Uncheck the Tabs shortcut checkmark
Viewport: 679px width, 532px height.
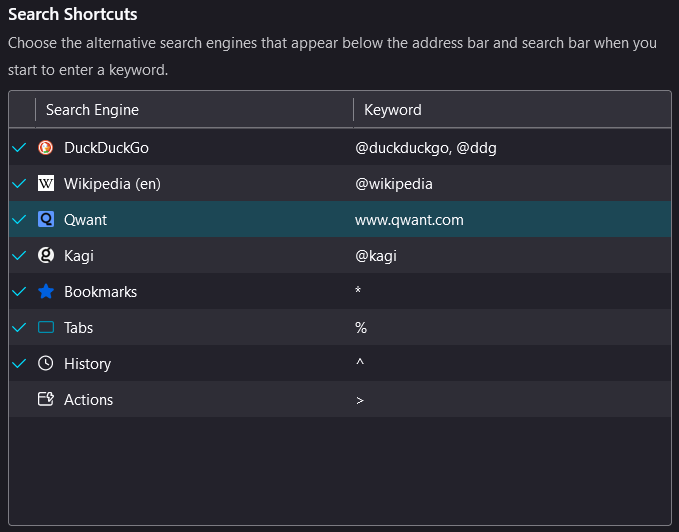(x=19, y=327)
